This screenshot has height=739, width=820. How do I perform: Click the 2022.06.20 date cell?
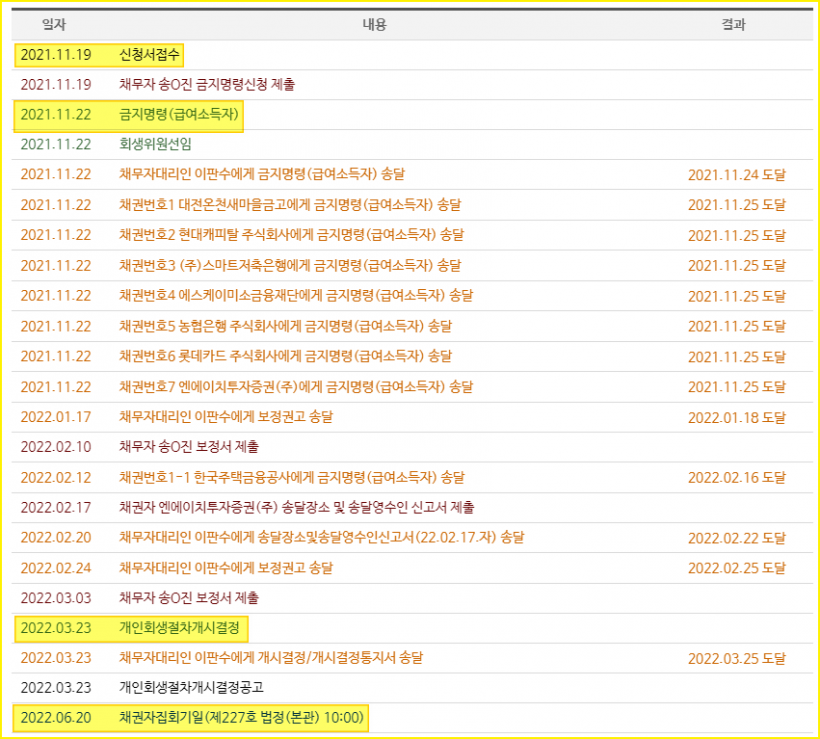tap(56, 718)
